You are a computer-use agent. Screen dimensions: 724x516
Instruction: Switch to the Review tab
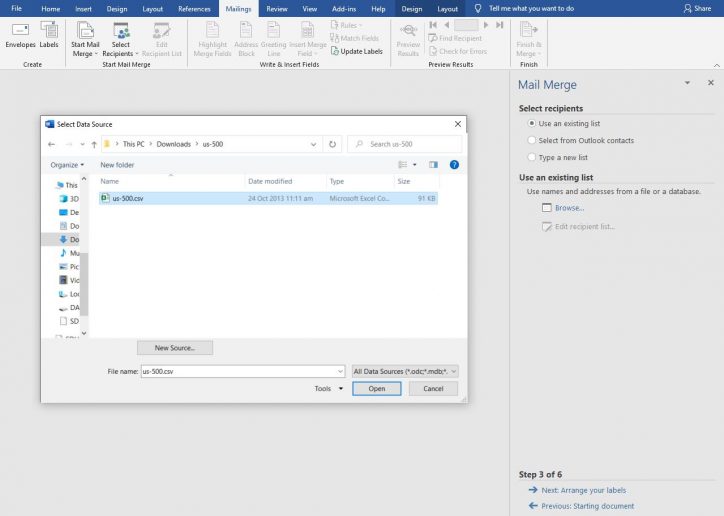pos(277,8)
